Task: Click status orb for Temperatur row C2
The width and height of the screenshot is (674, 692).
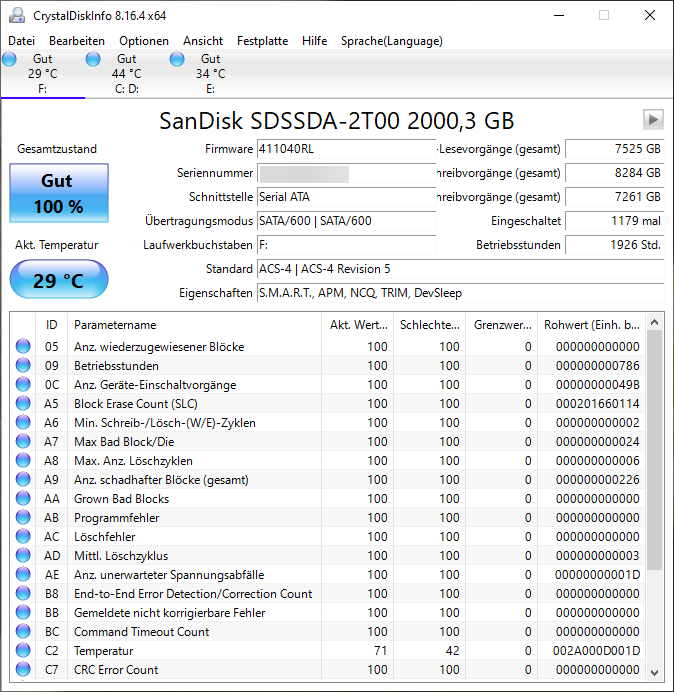Action: point(23,650)
